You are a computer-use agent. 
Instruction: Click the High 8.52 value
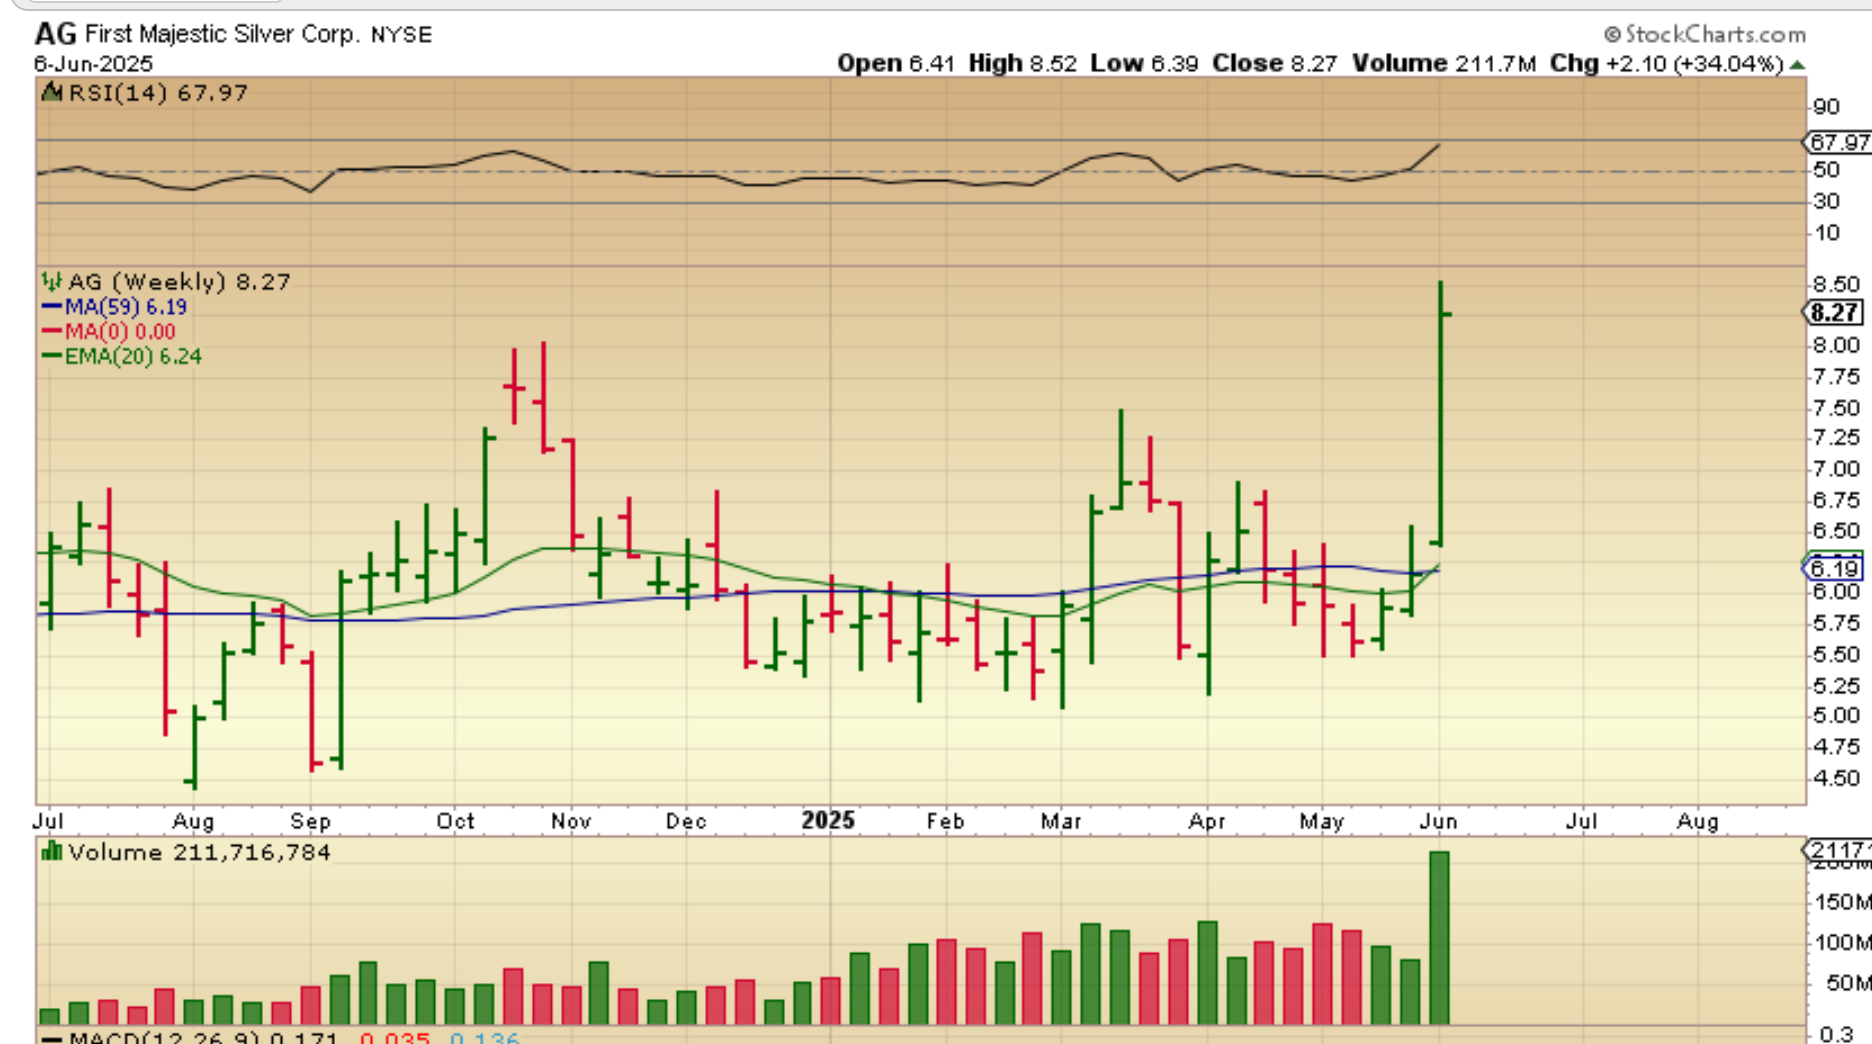(x=1022, y=63)
